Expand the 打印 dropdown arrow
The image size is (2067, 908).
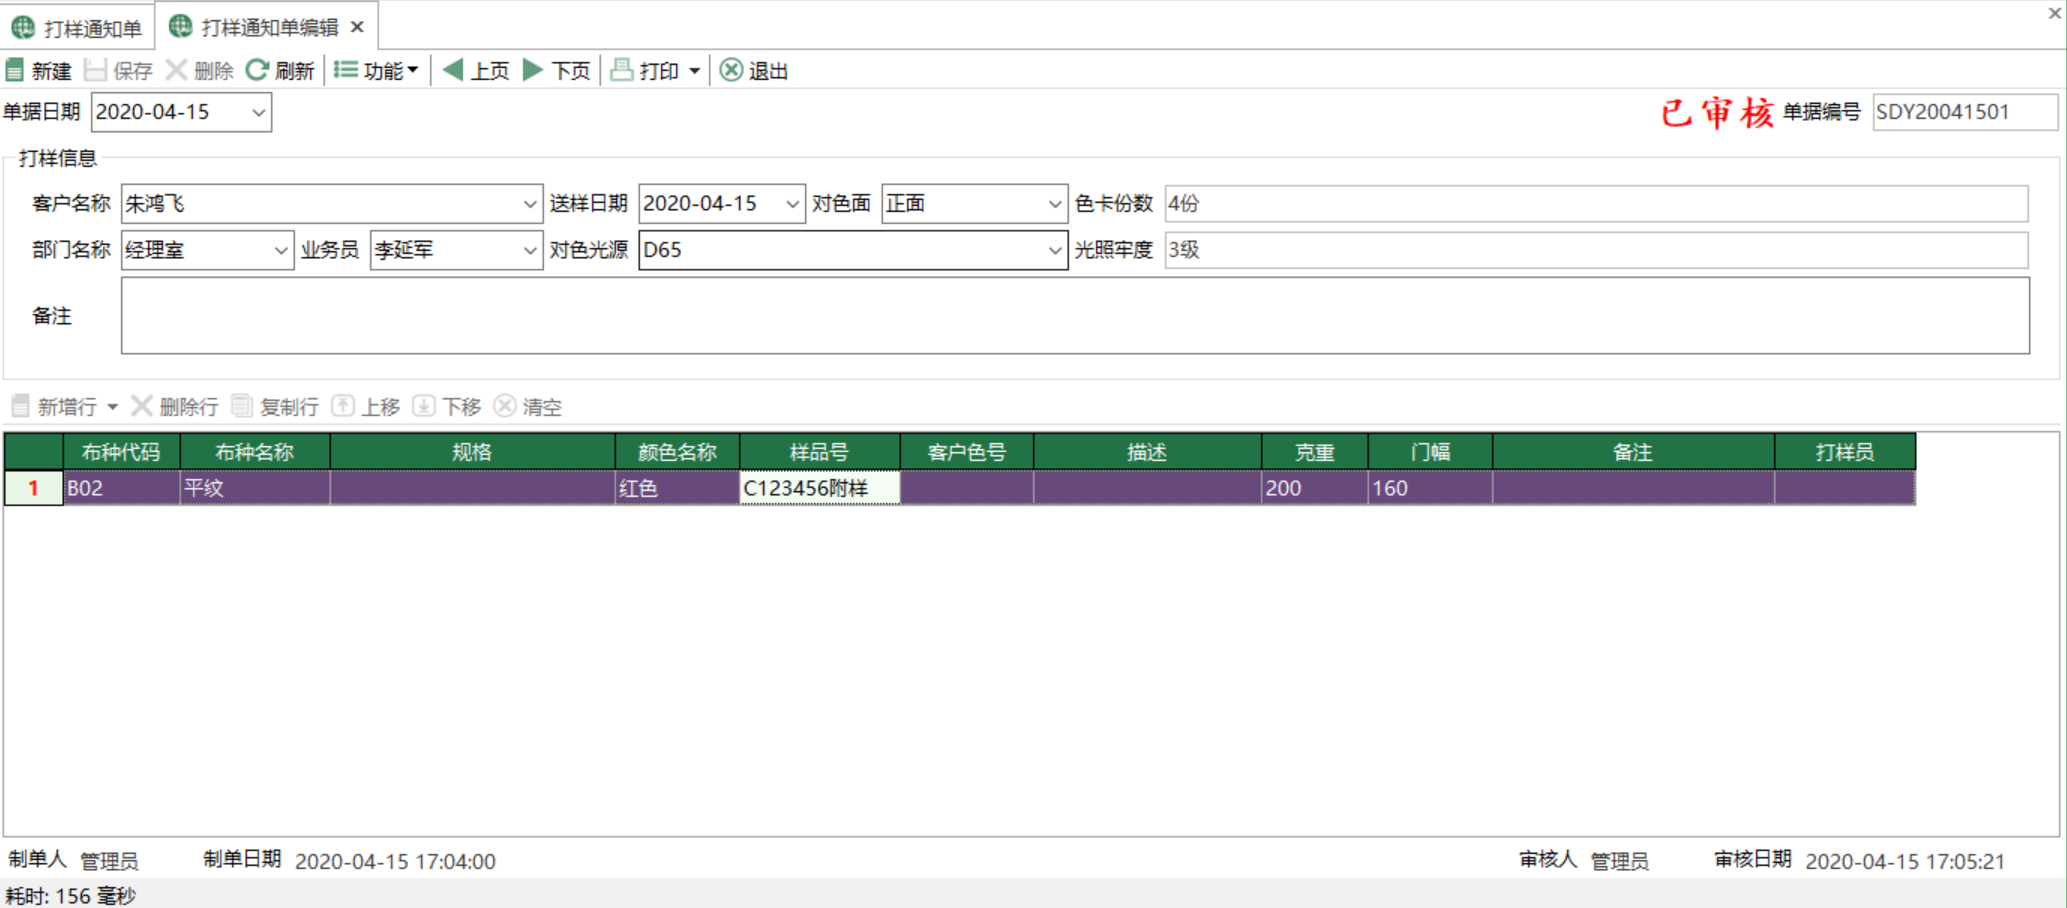[694, 71]
